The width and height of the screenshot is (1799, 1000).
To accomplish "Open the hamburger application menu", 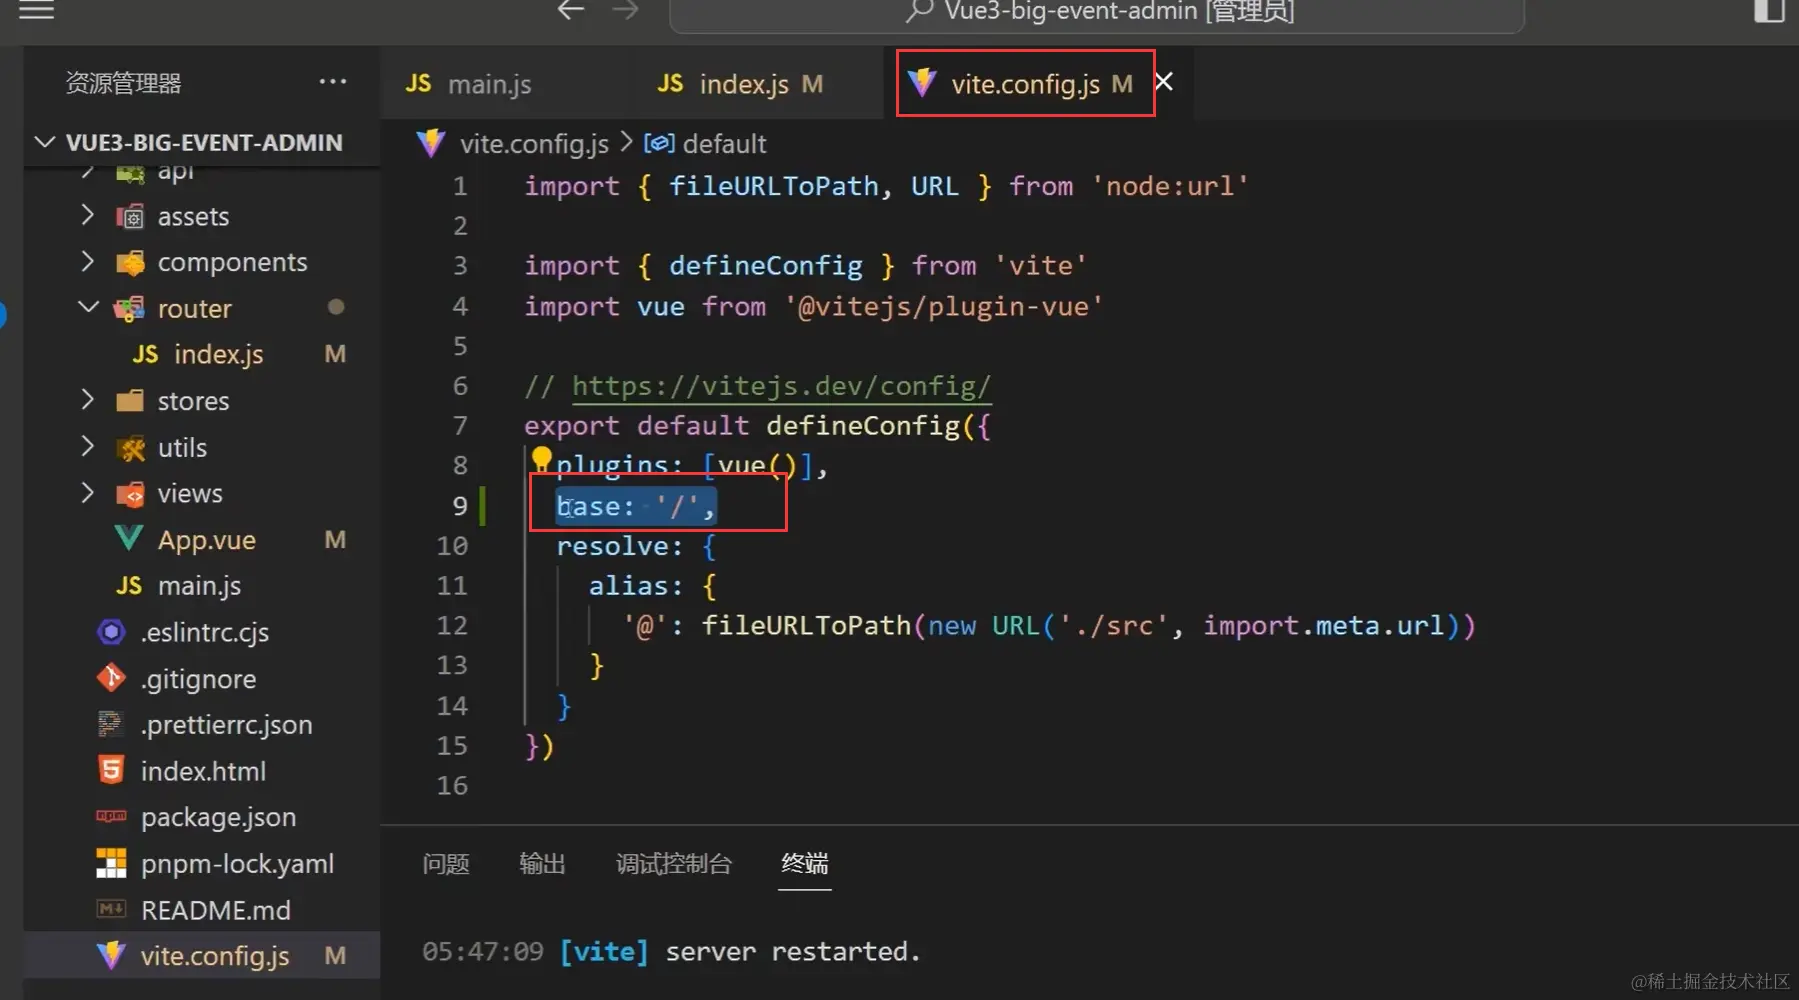I will coord(36,10).
